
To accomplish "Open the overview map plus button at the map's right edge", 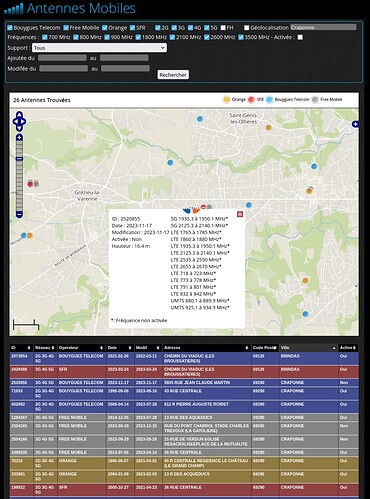I will tap(355, 124).
